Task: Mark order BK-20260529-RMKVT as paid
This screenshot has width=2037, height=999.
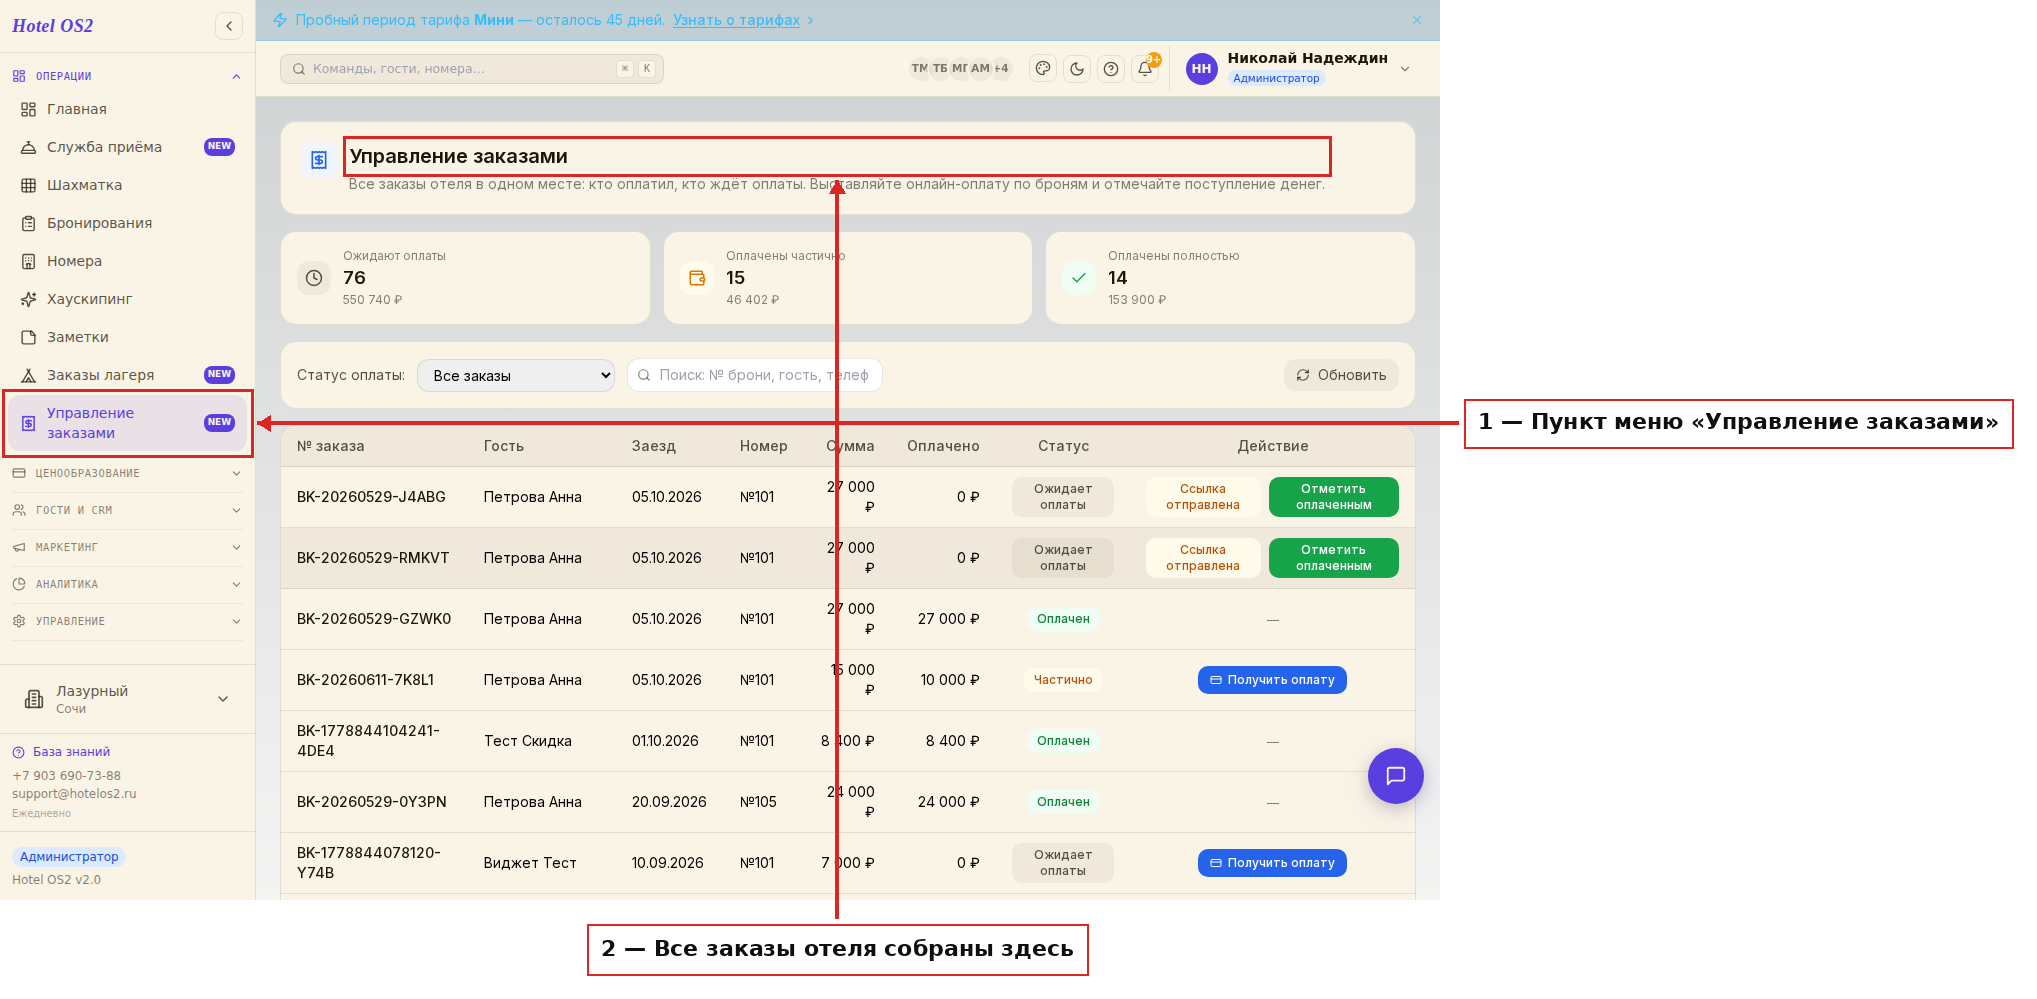Action: click(1333, 558)
